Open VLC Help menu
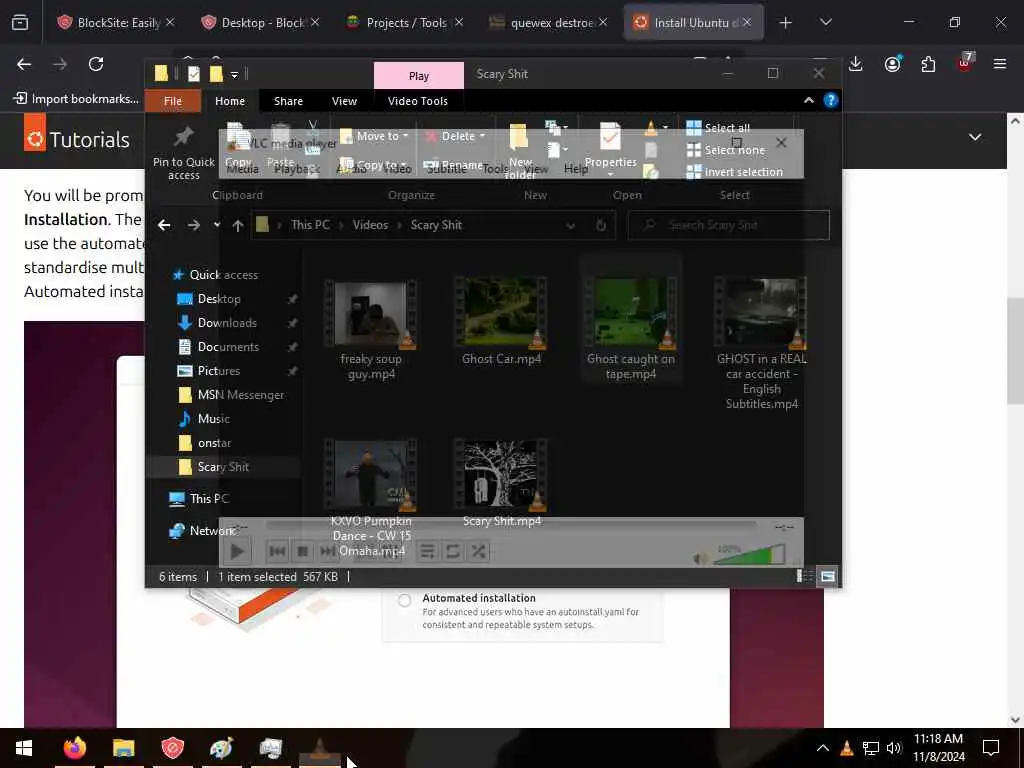The width and height of the screenshot is (1024, 768). 576,168
